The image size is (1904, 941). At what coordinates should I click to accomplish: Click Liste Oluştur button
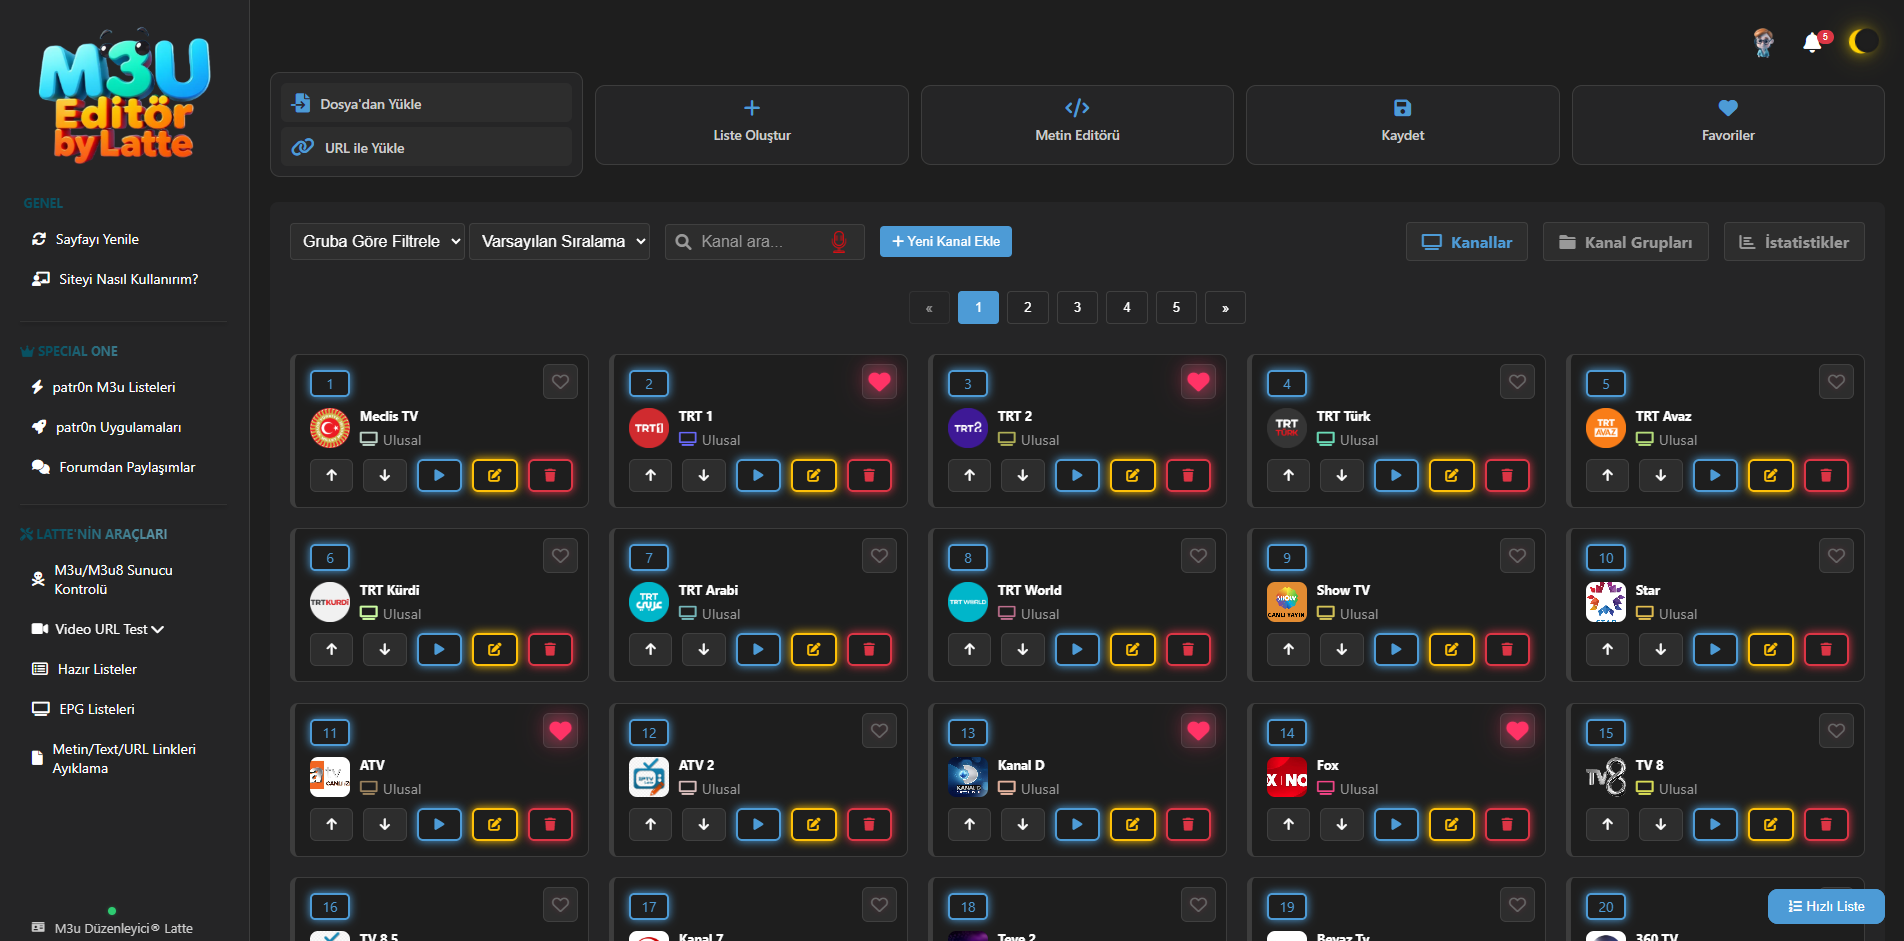click(752, 125)
